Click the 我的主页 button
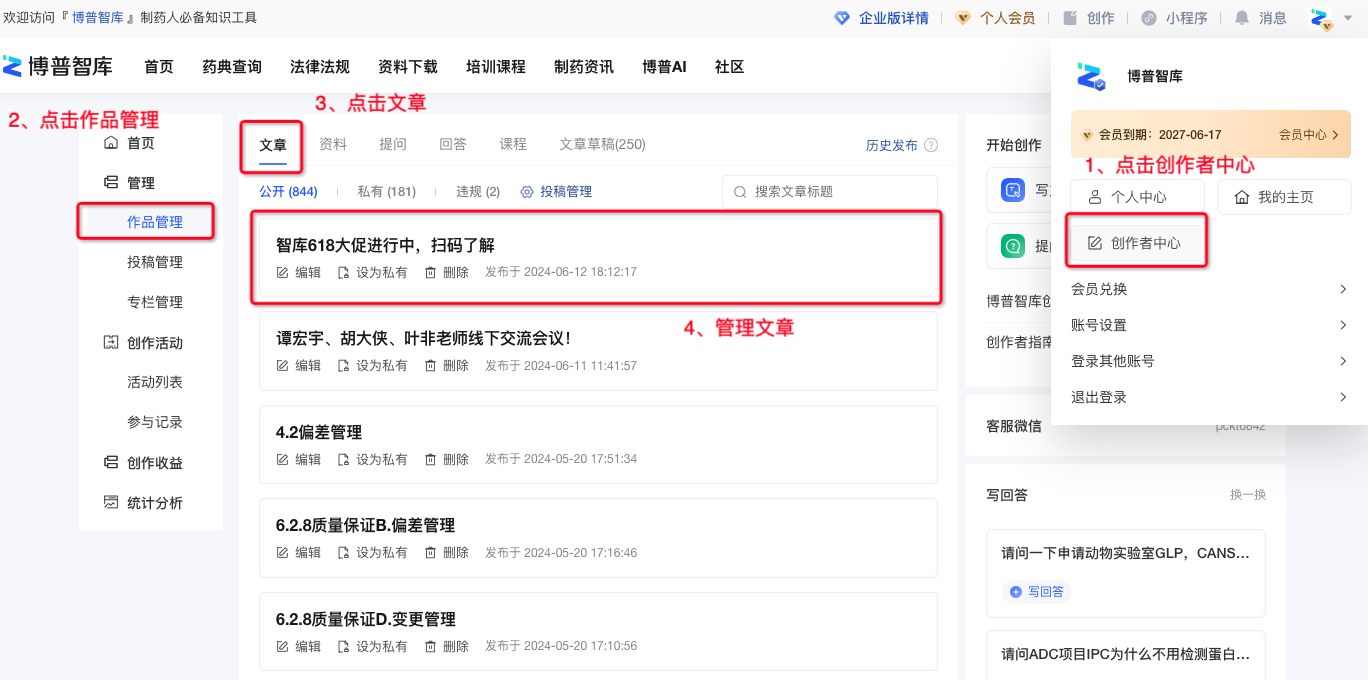The width and height of the screenshot is (1368, 680). (1284, 197)
